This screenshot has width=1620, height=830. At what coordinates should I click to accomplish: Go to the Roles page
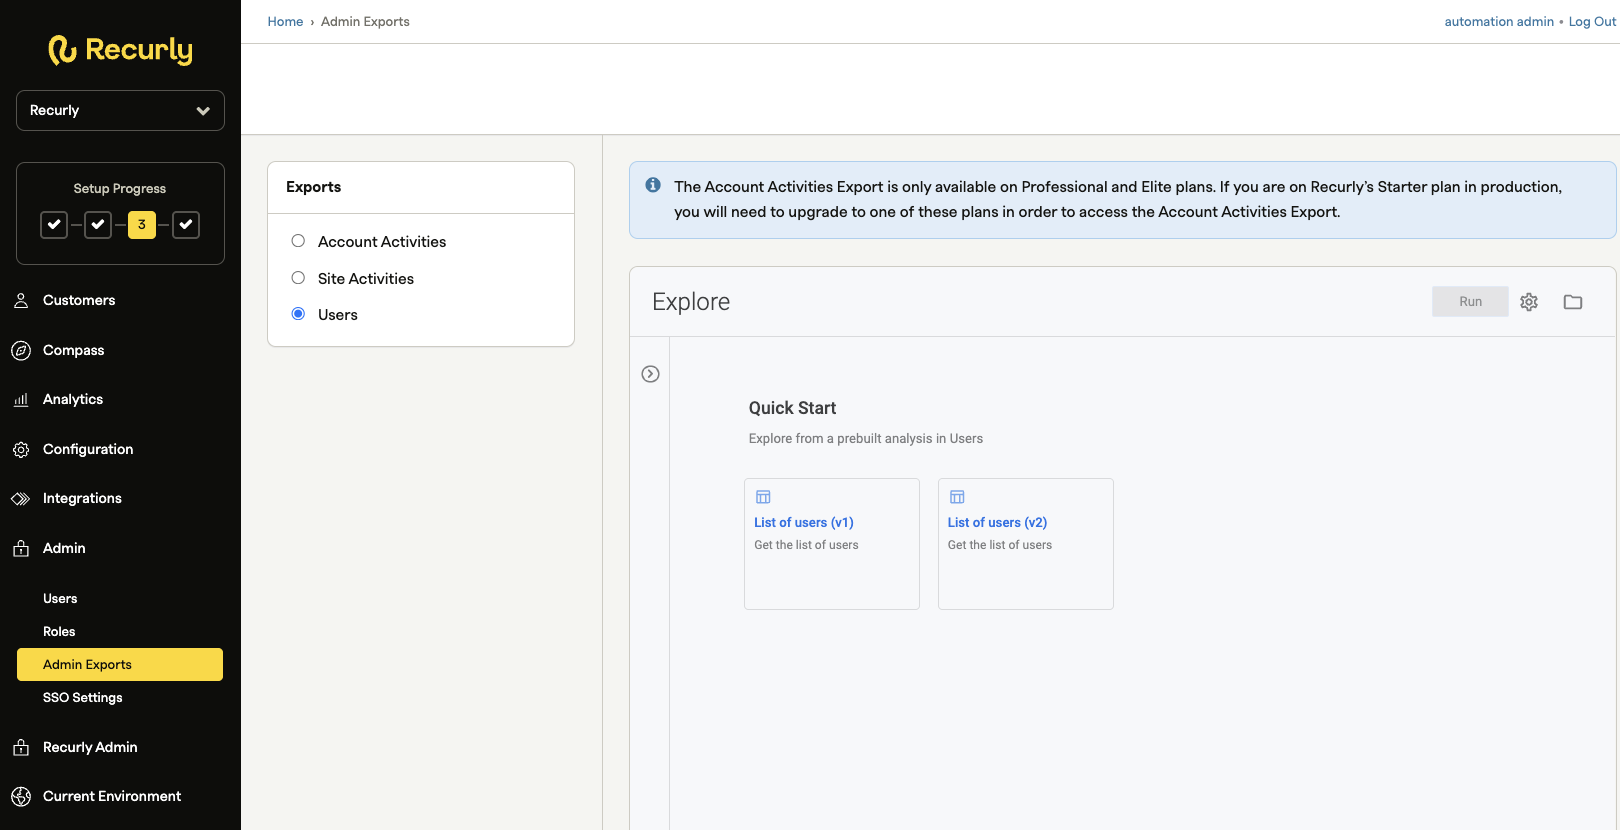(59, 631)
